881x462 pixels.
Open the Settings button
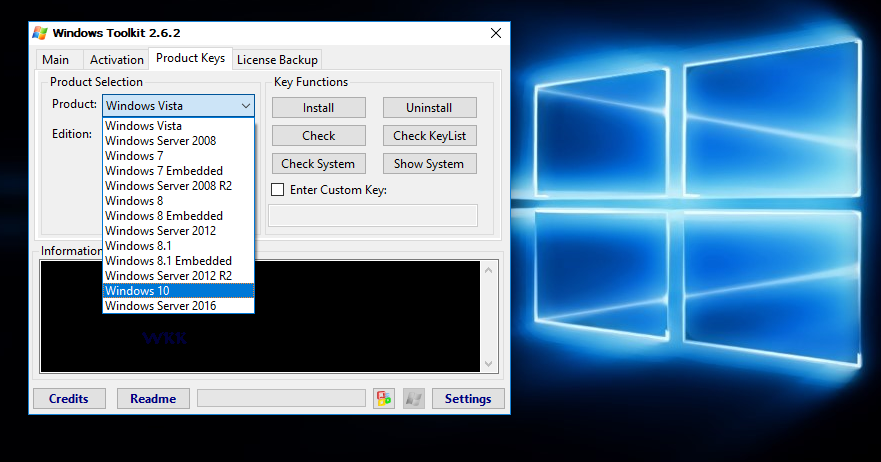(x=468, y=398)
